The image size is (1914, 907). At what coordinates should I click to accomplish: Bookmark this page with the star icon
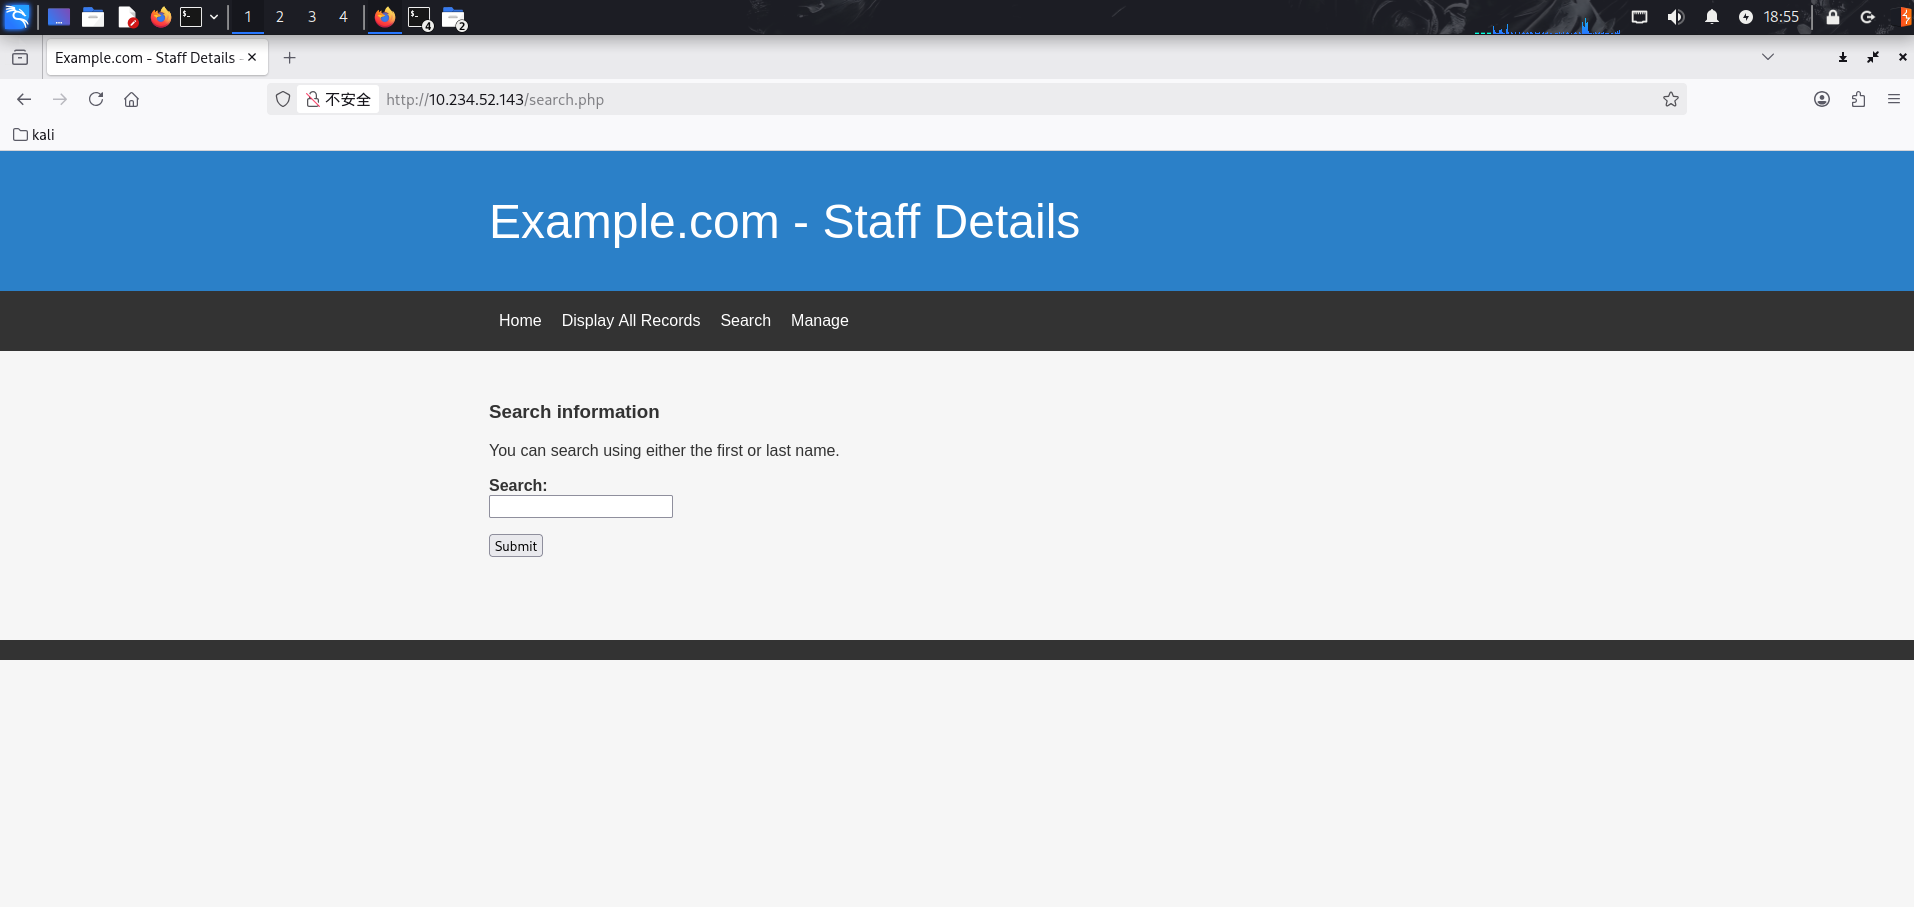click(x=1670, y=99)
